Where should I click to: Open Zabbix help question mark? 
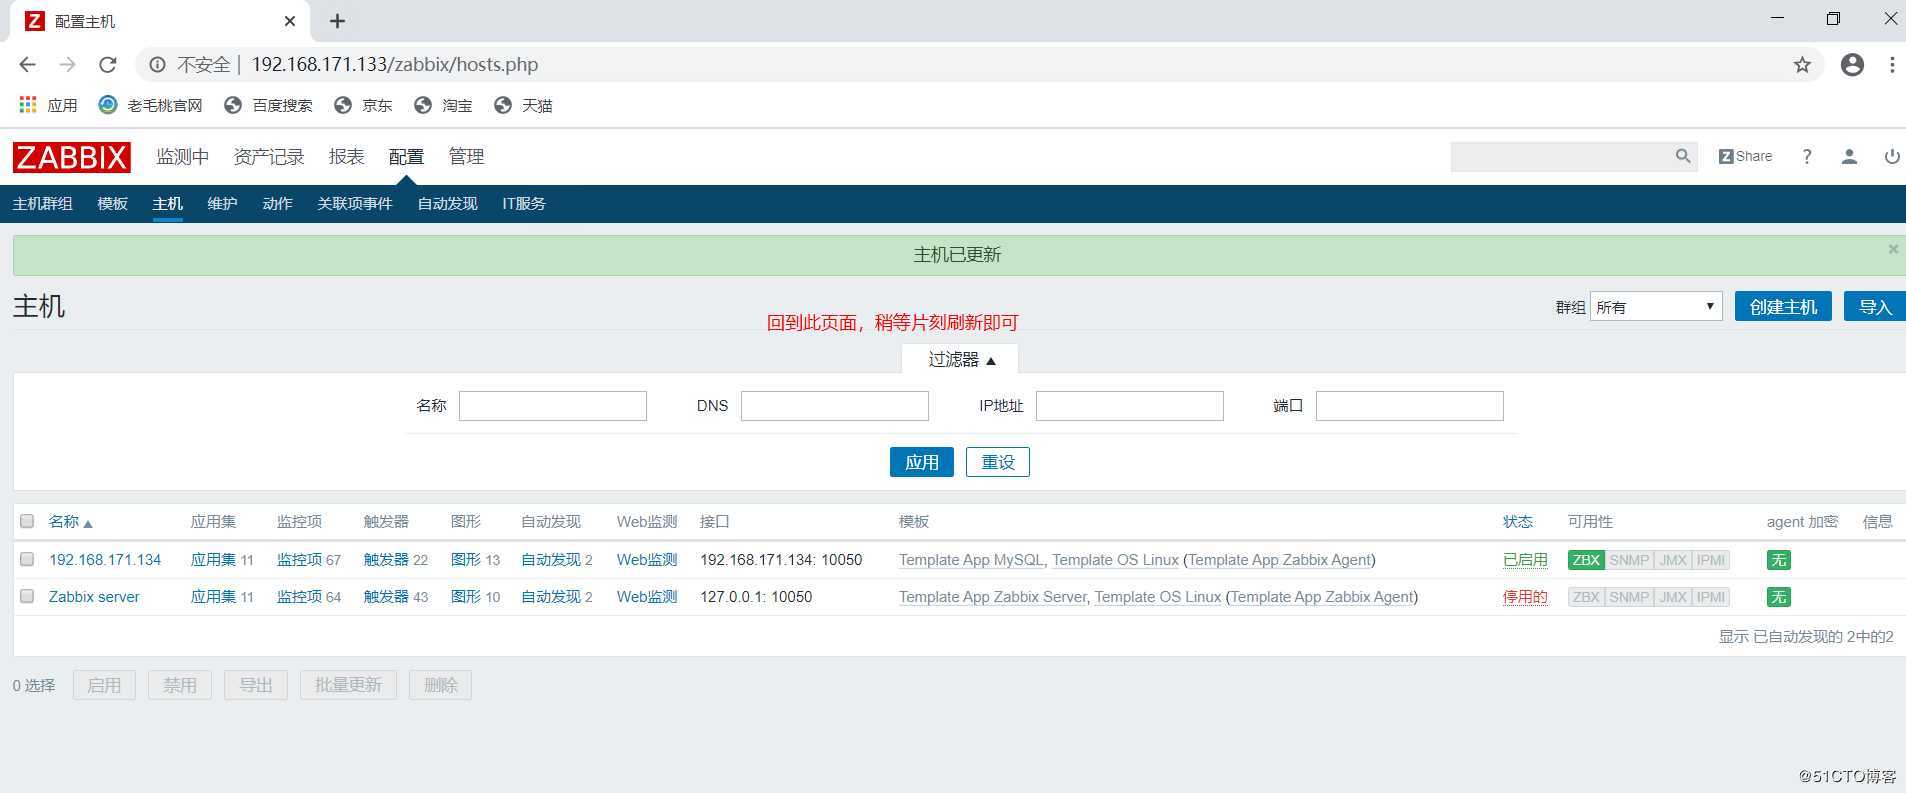[x=1806, y=157]
